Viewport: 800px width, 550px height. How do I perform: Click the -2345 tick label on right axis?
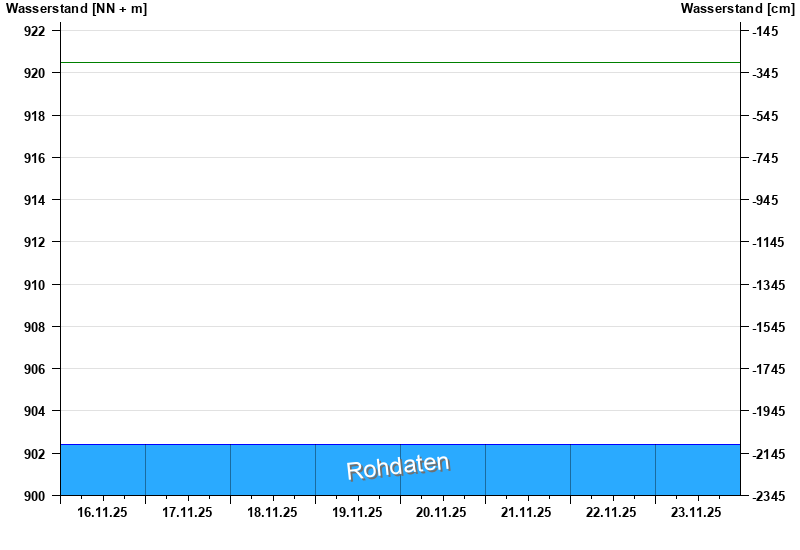tap(768, 496)
